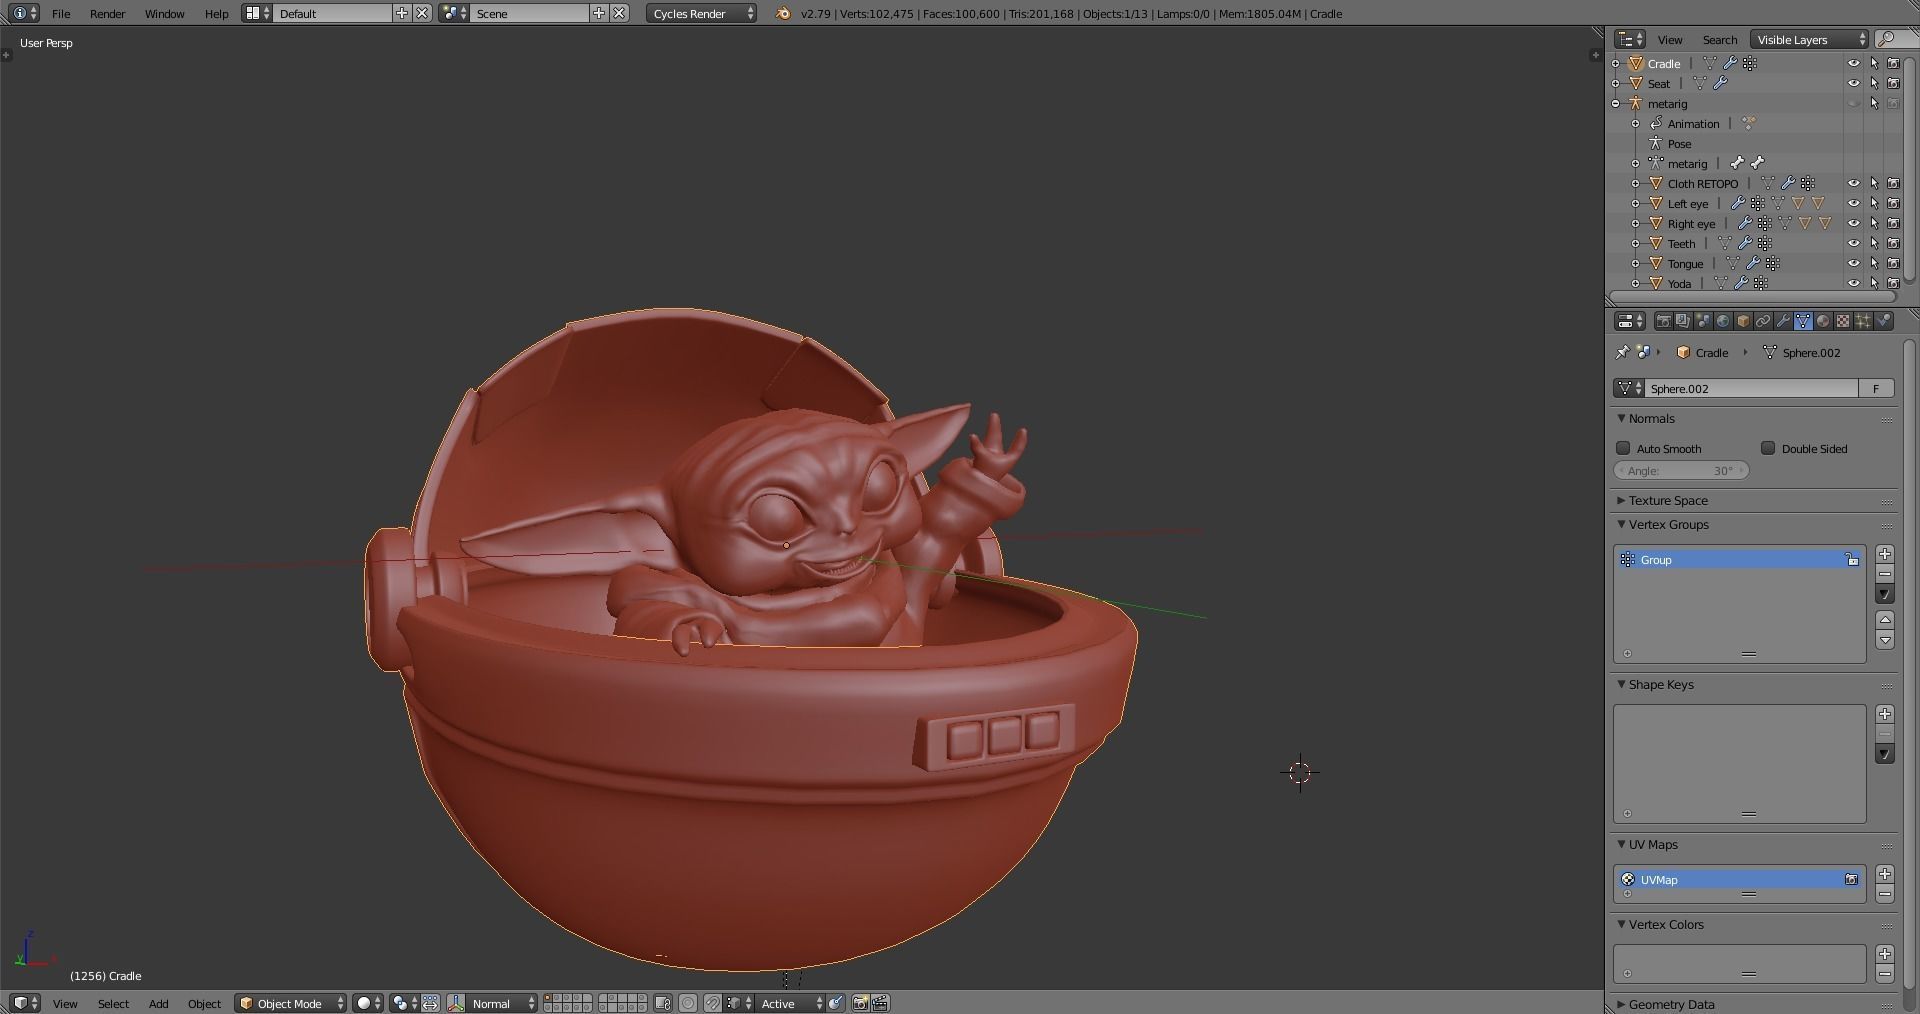Adjust the Auto Smooth Angle slider
The height and width of the screenshot is (1014, 1920).
pos(1680,470)
